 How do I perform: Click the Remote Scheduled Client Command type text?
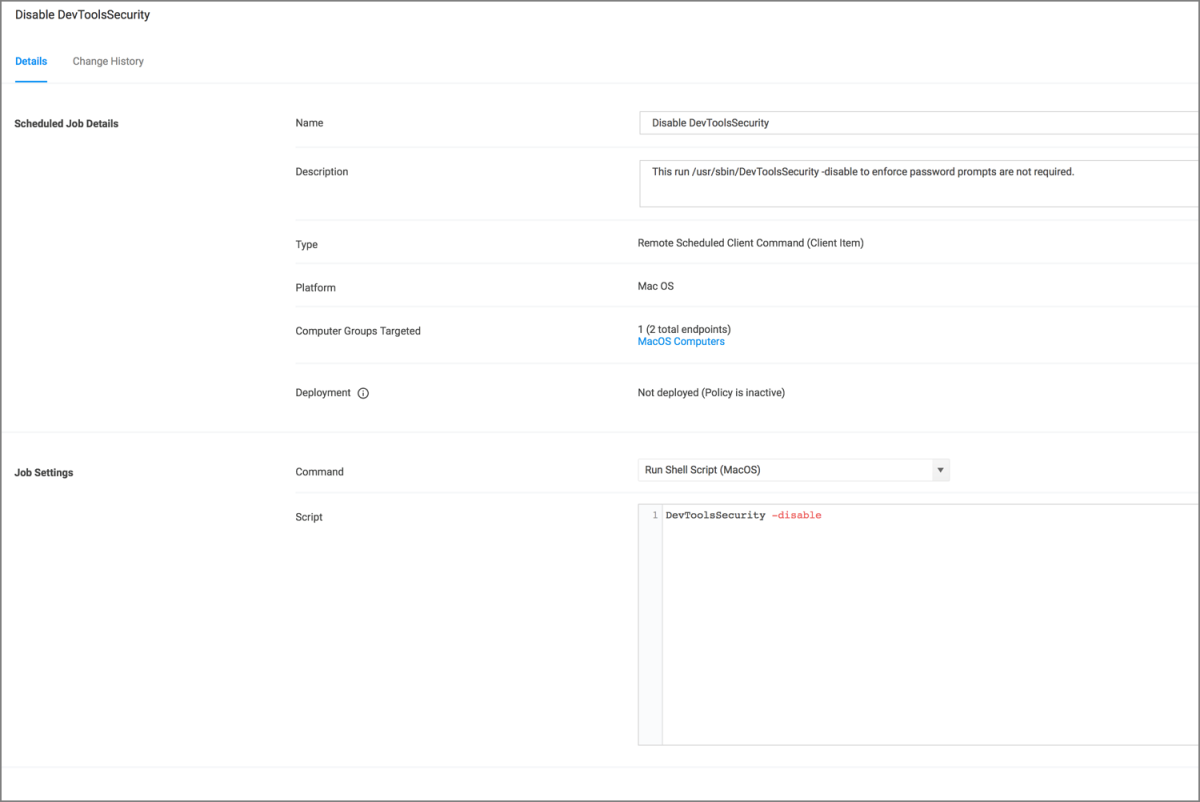[750, 244]
